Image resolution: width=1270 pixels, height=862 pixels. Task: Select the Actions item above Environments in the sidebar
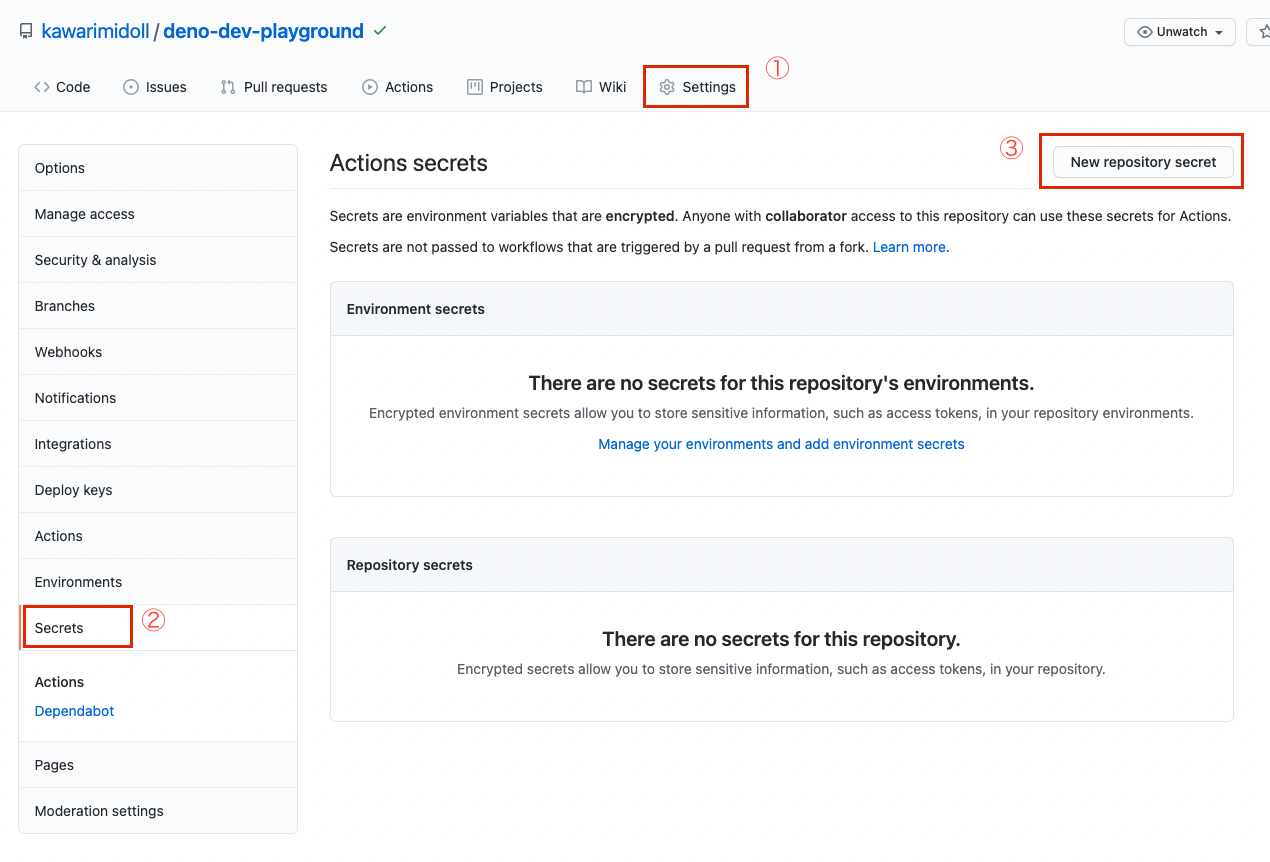coord(158,536)
